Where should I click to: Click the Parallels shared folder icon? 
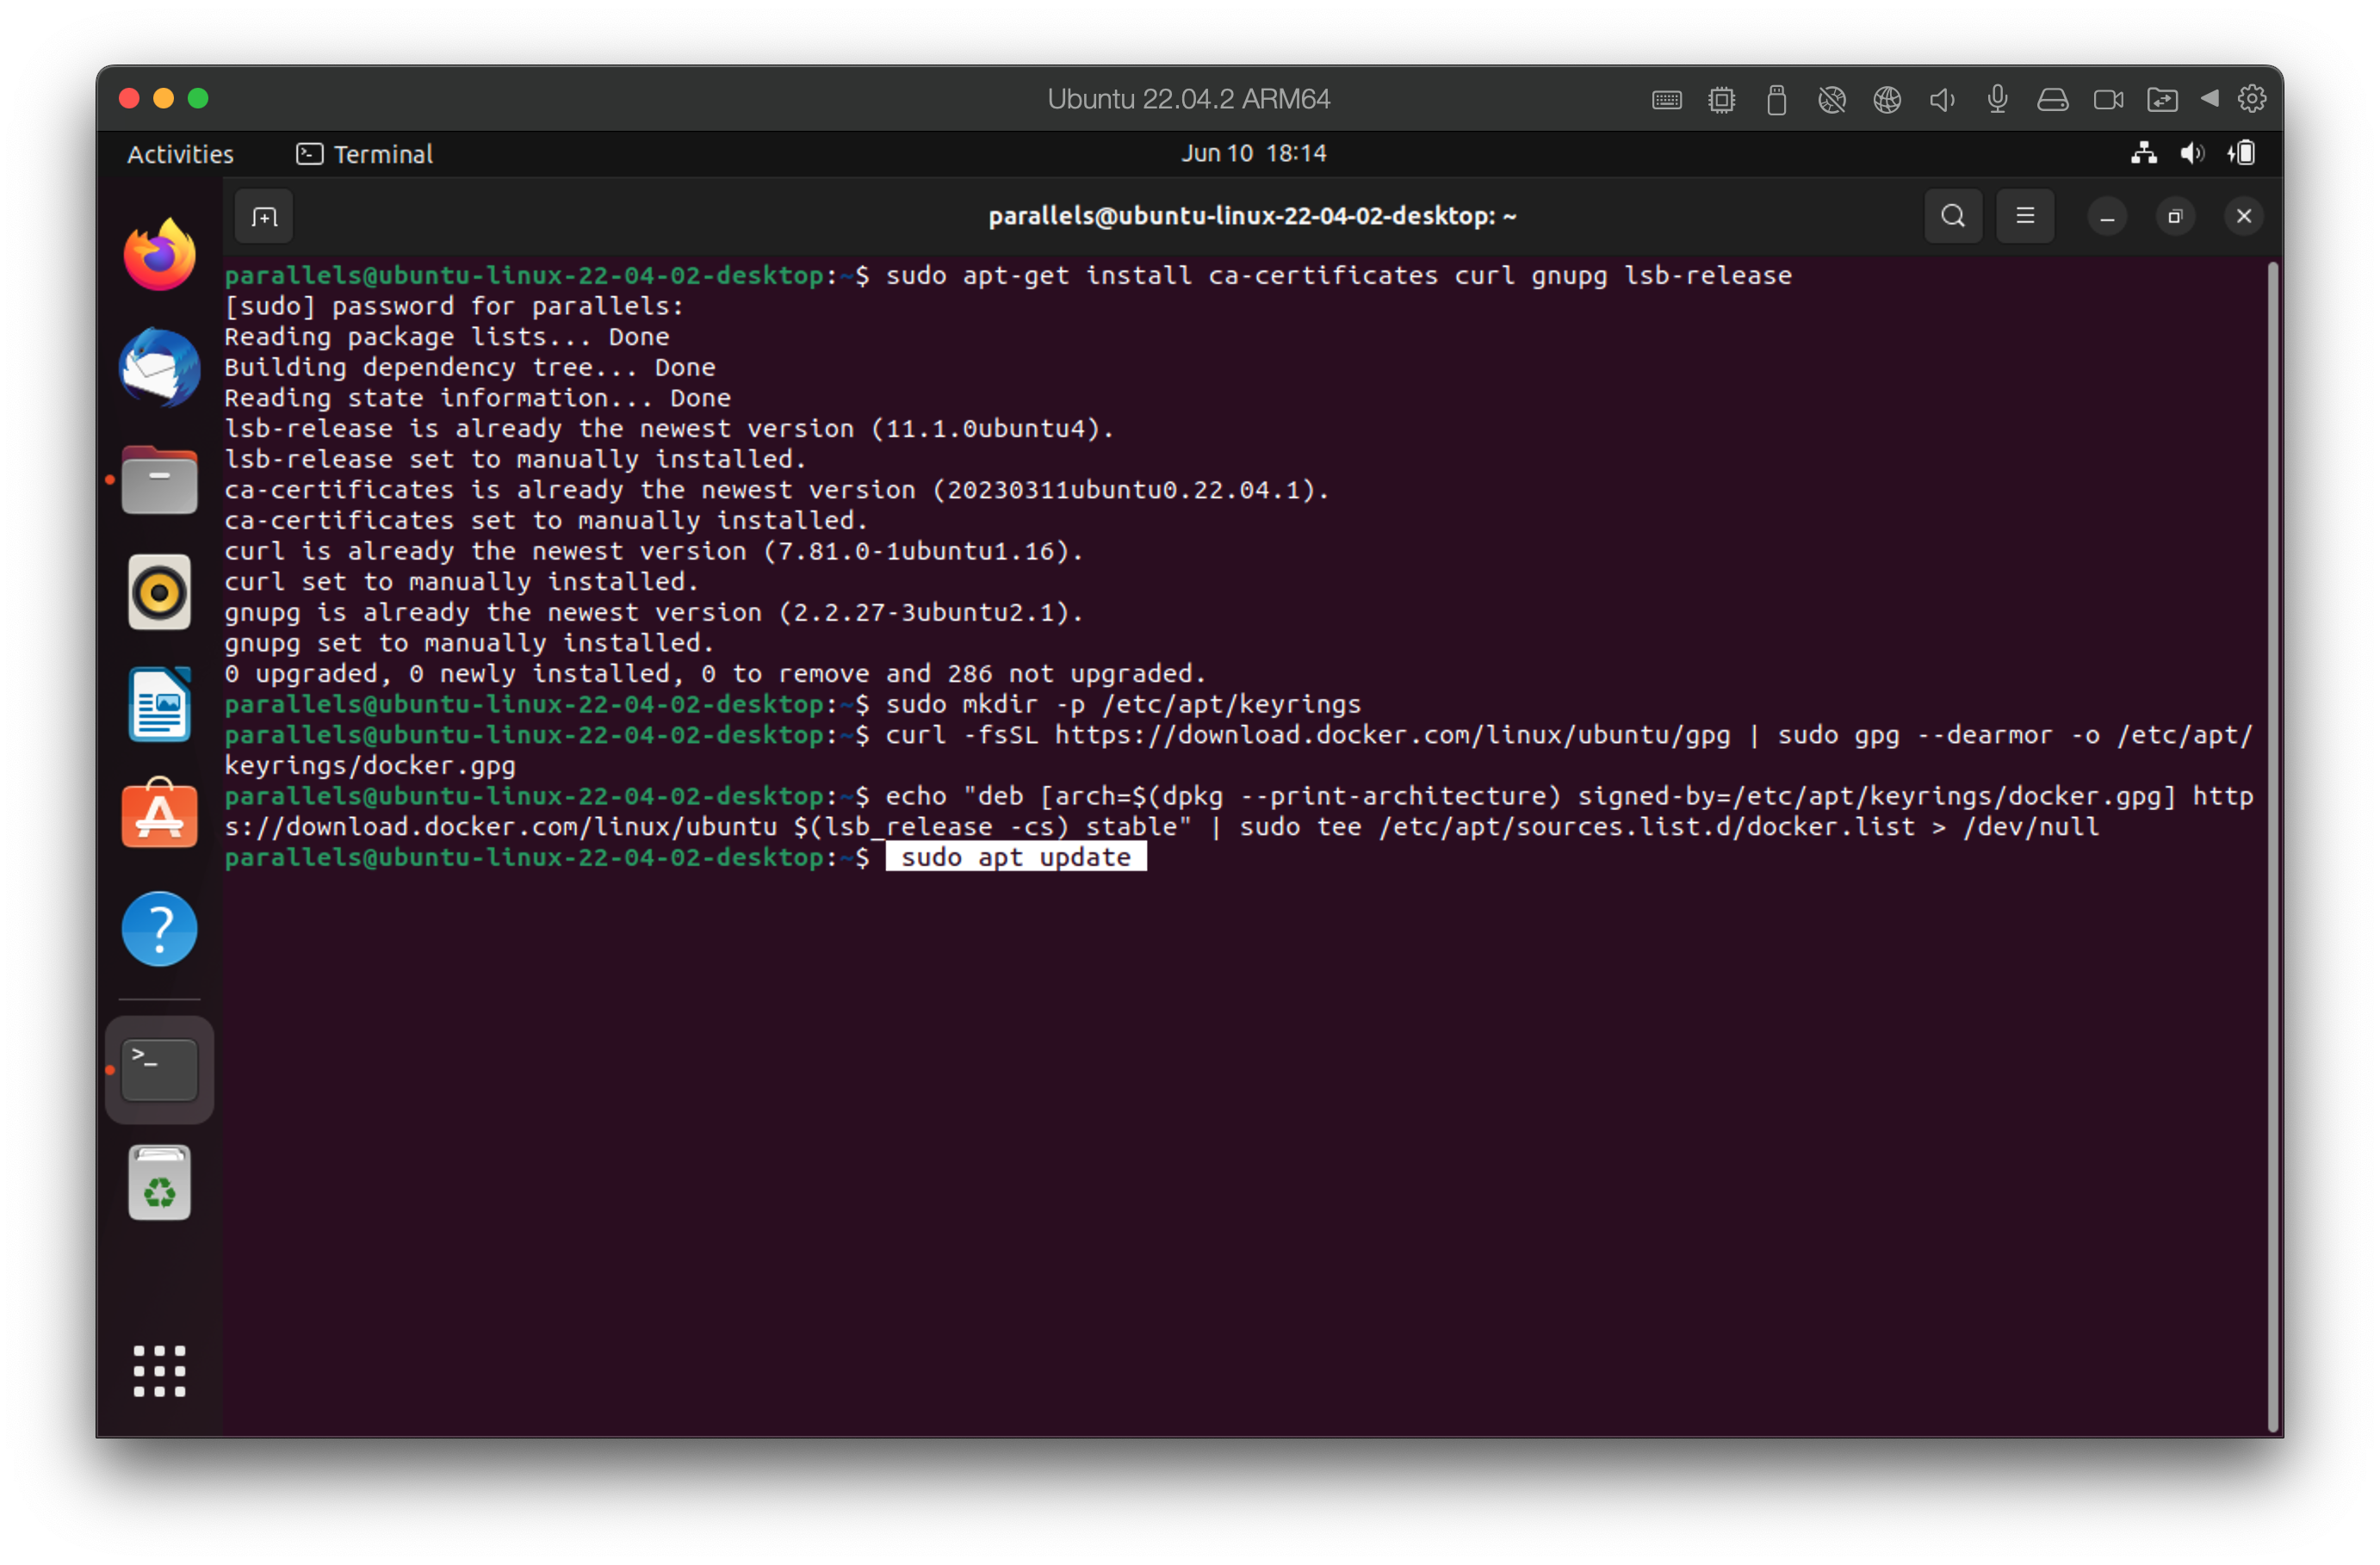click(x=2162, y=99)
